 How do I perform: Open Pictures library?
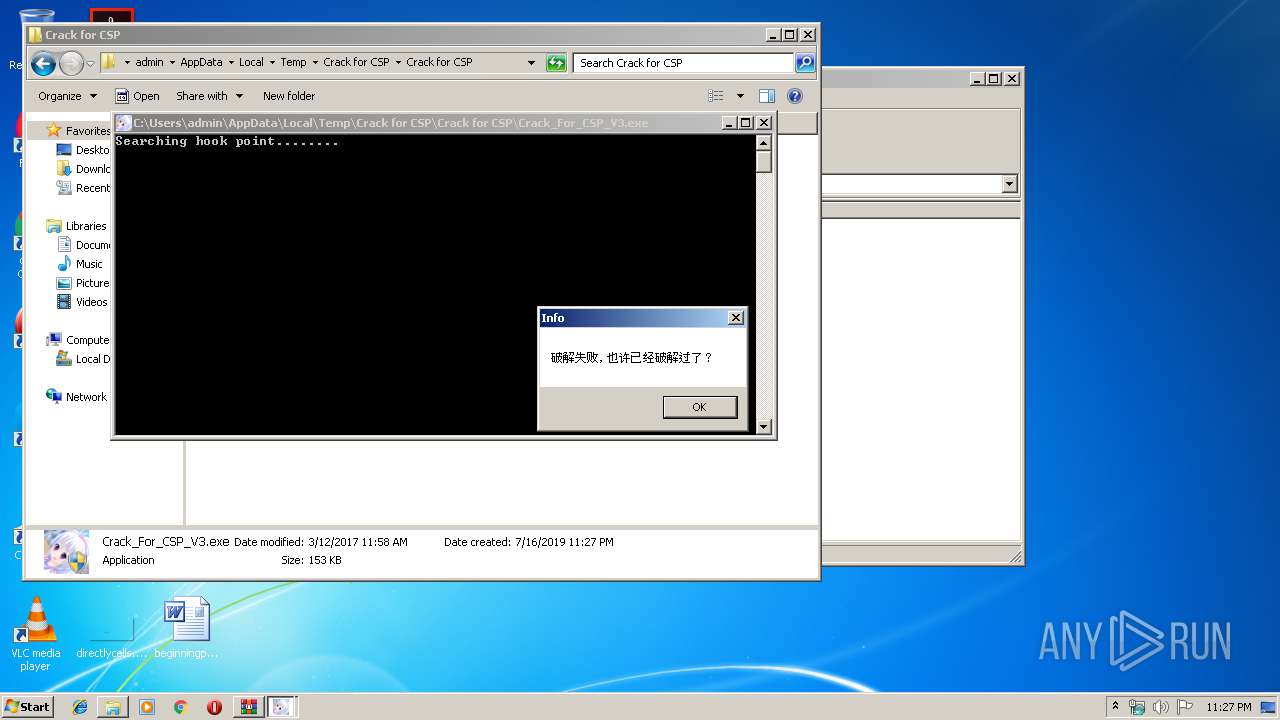coord(84,283)
